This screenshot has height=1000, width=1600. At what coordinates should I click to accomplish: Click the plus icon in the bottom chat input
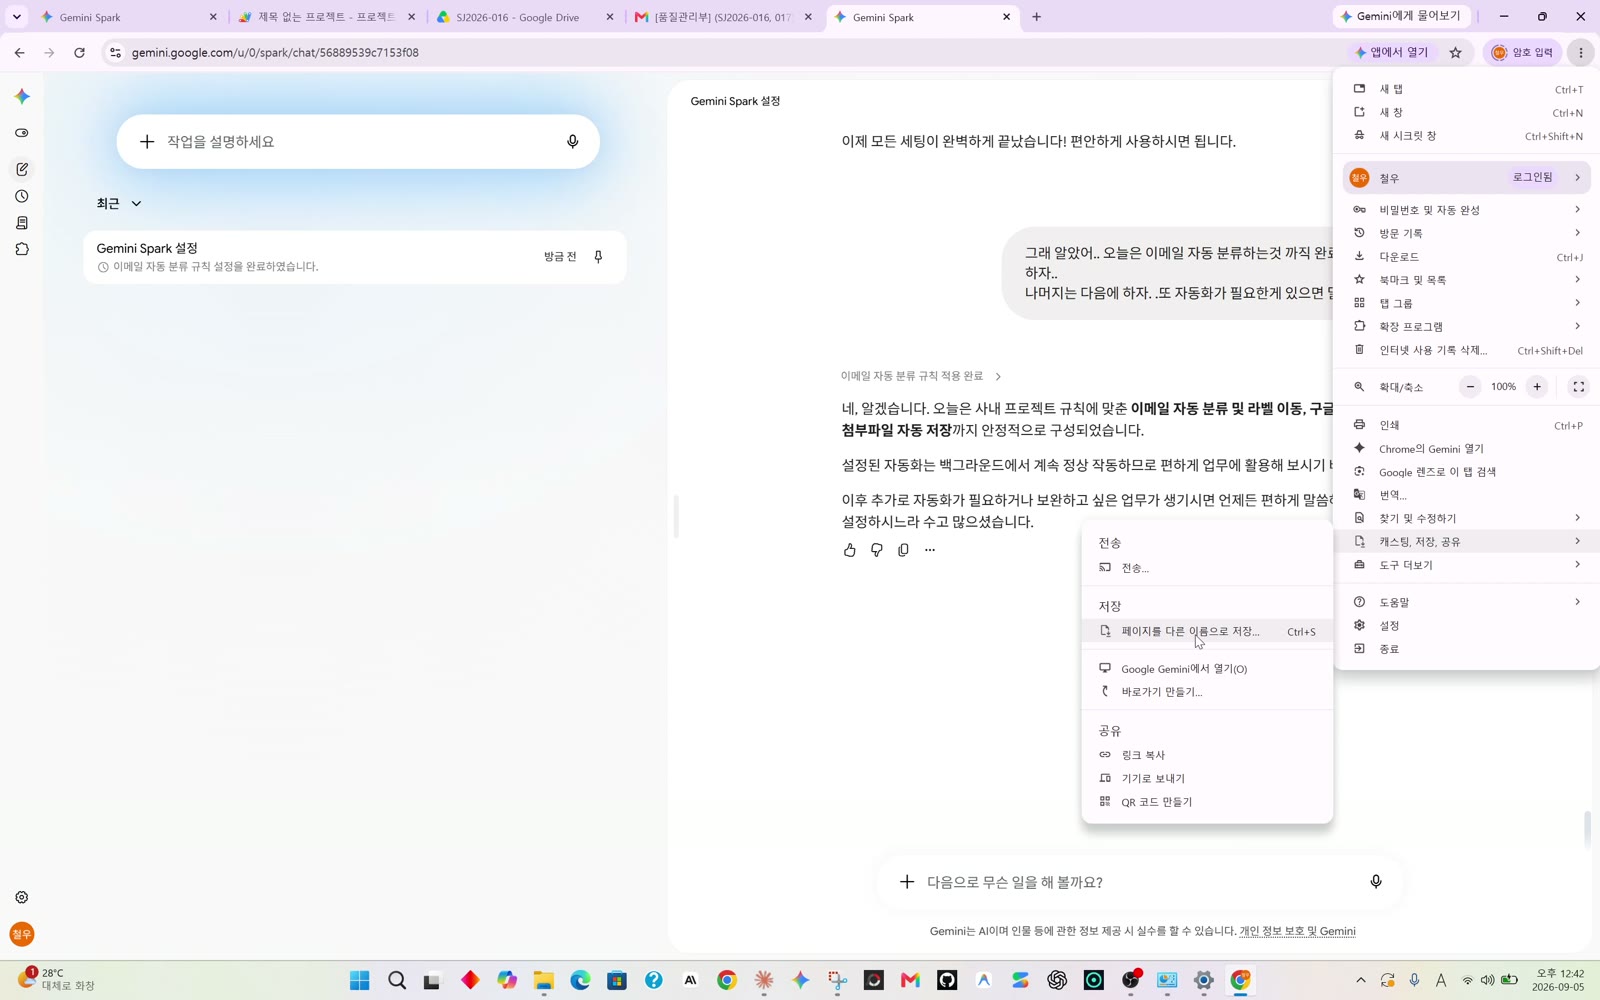907,882
